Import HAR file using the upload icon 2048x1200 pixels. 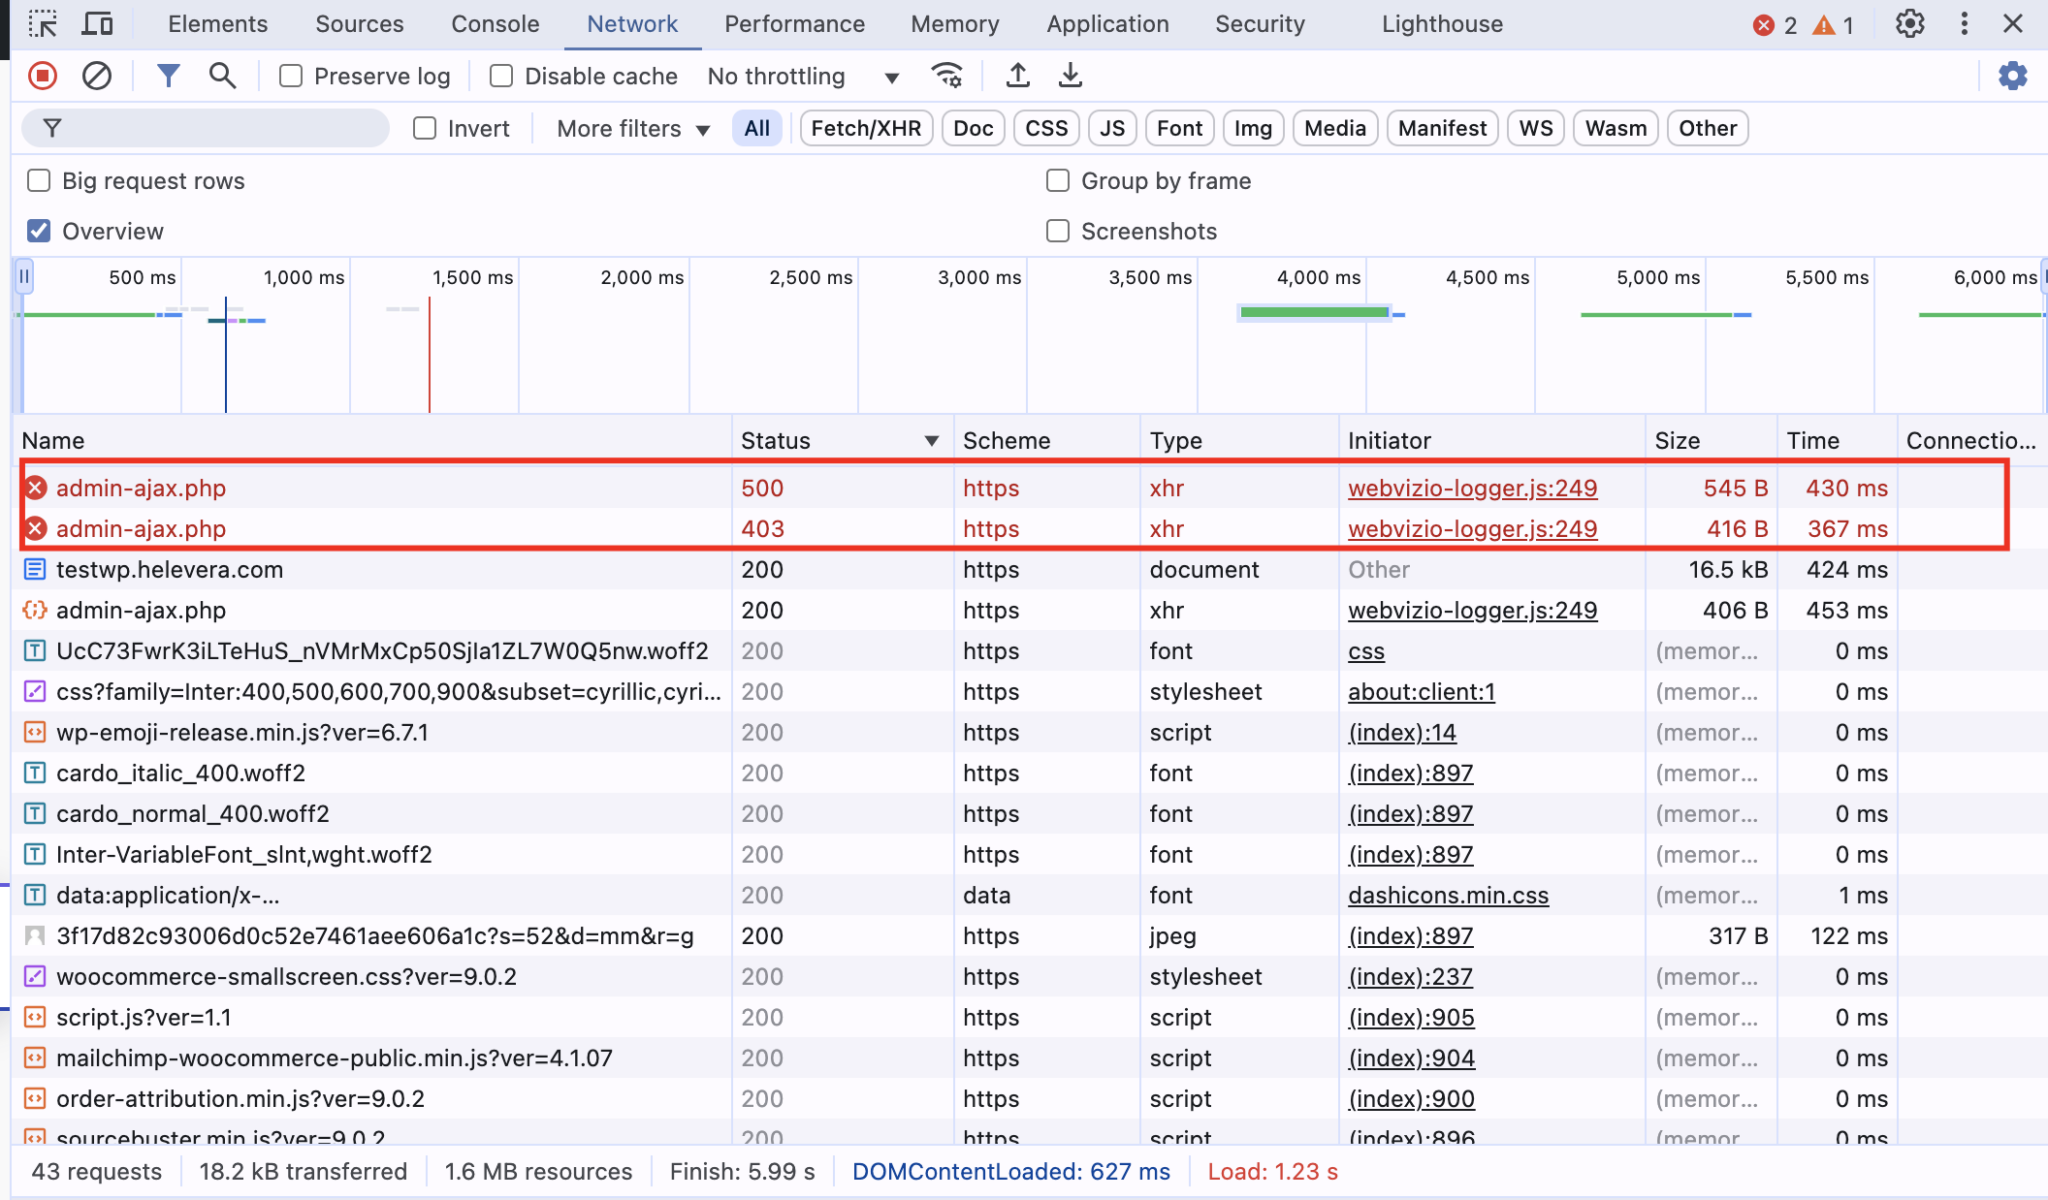1017,75
